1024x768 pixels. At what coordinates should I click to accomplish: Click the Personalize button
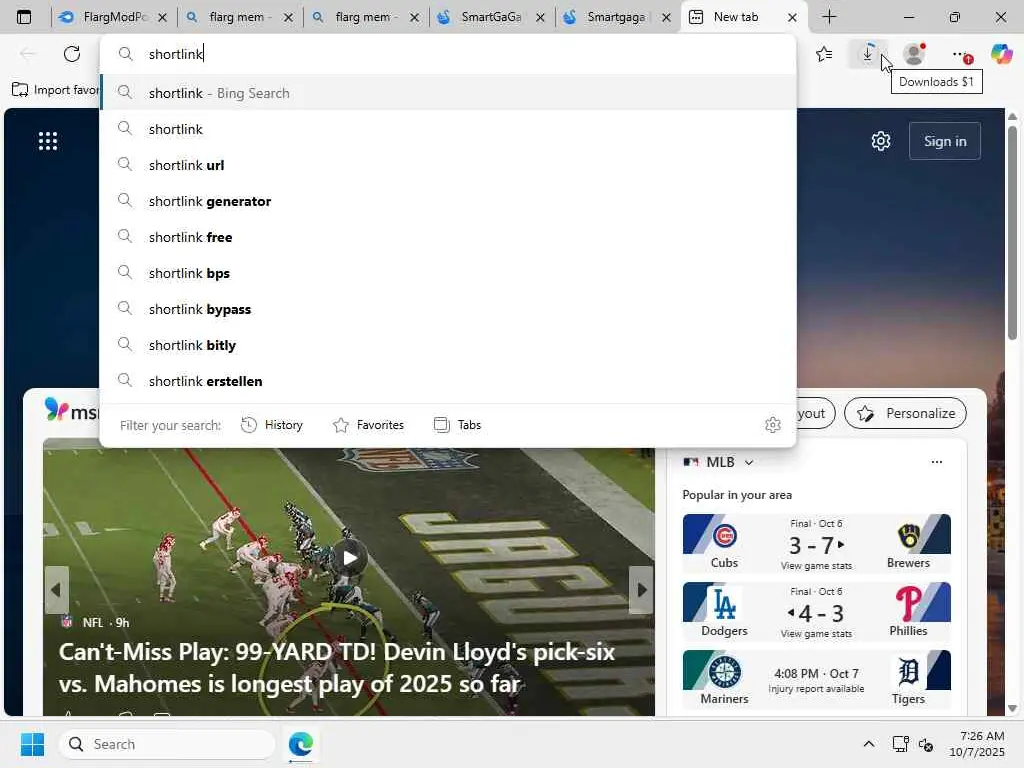[905, 413]
